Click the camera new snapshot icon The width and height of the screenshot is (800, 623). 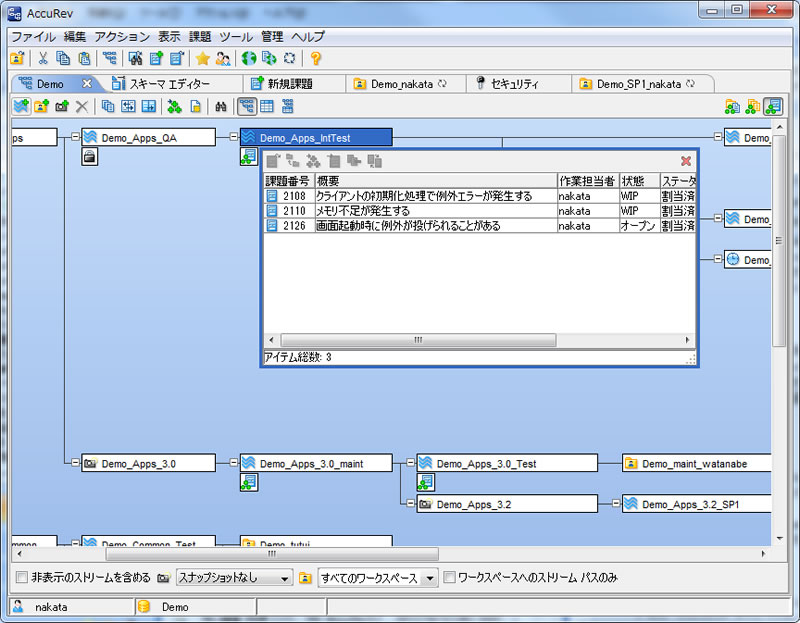pyautogui.click(x=62, y=106)
